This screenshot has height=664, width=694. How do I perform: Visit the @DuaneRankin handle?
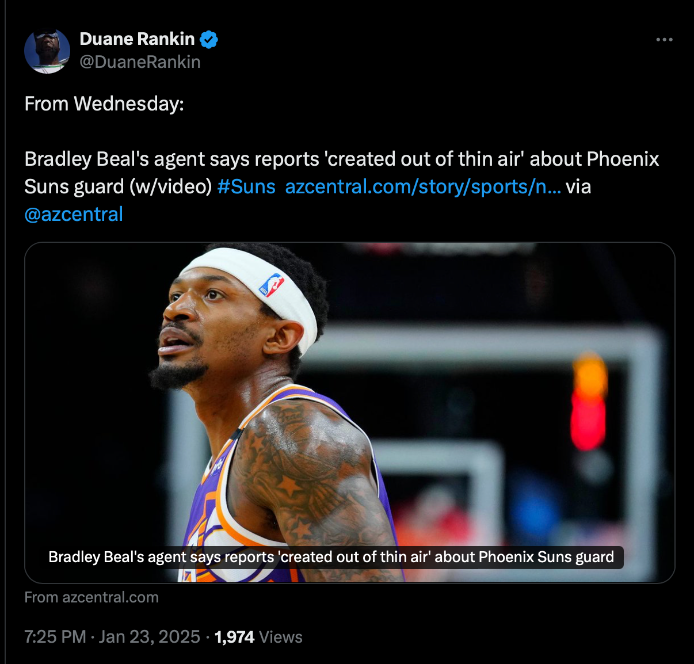pyautogui.click(x=140, y=62)
